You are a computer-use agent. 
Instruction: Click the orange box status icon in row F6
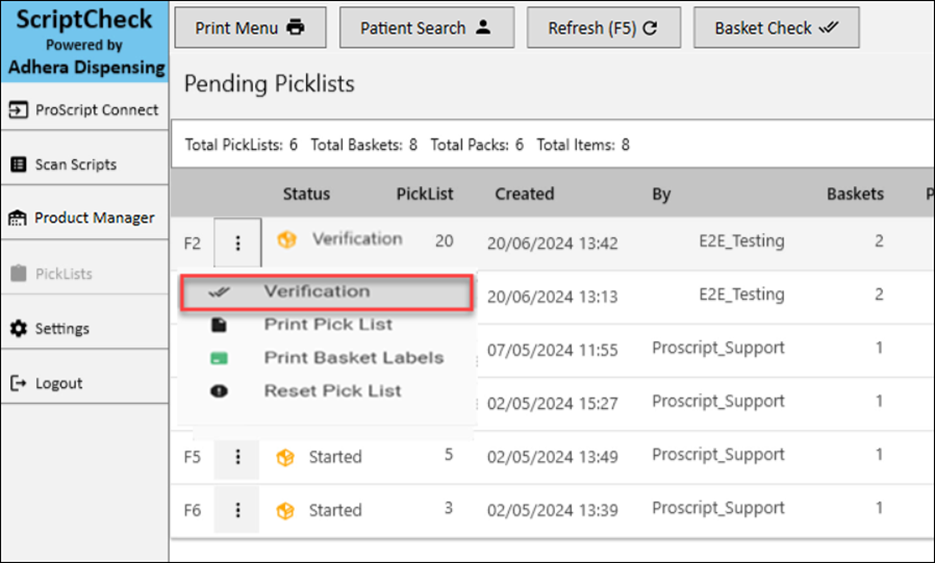[285, 511]
